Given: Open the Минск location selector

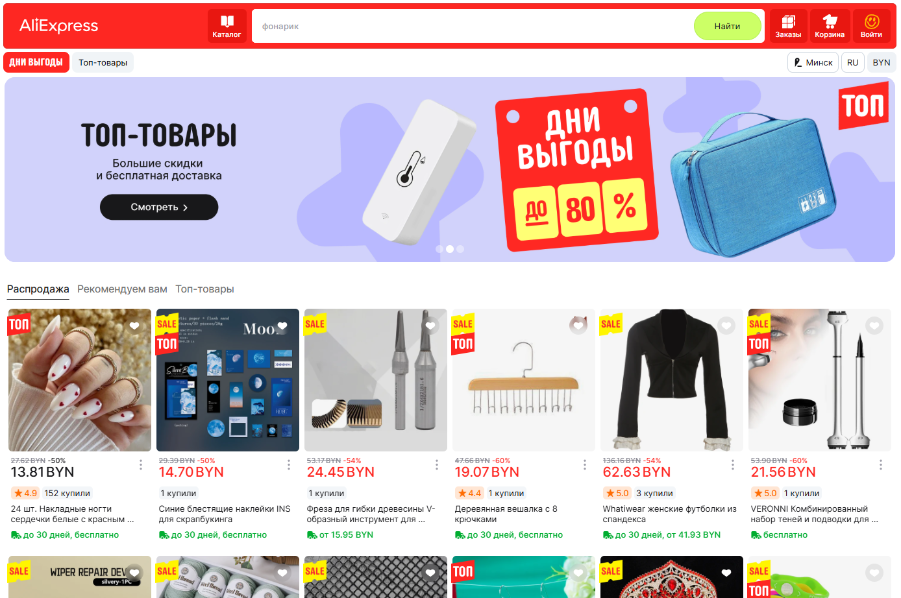Looking at the screenshot, I should coord(813,63).
